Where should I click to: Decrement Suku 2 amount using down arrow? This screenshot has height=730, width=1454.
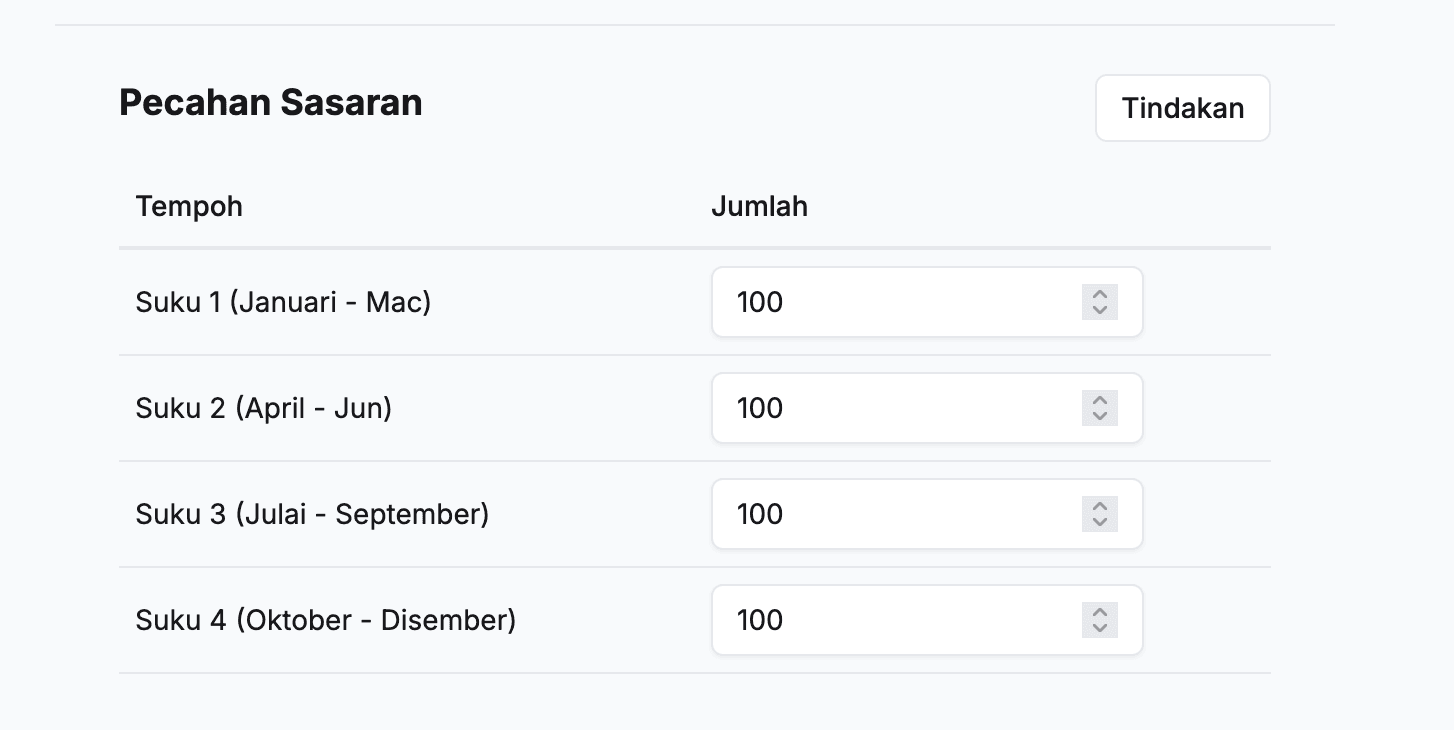1100,416
